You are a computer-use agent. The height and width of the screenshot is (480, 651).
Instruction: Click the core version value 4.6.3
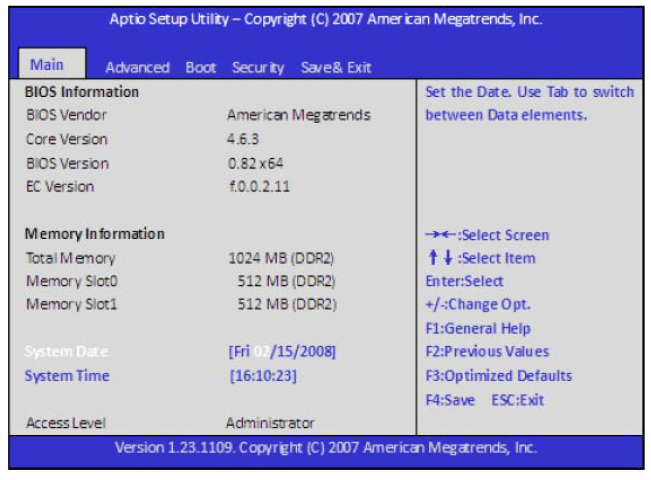tap(243, 139)
